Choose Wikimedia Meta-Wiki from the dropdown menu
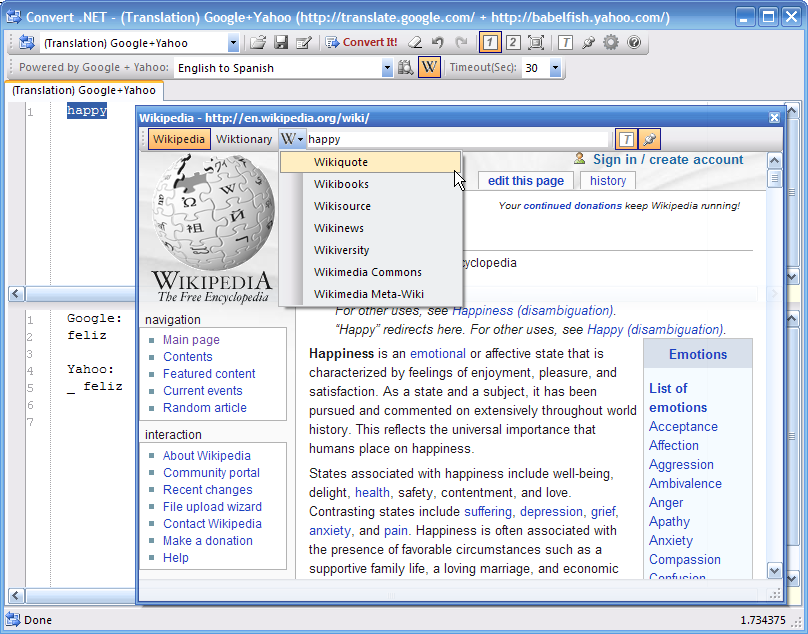This screenshot has height=634, width=808. [x=370, y=294]
